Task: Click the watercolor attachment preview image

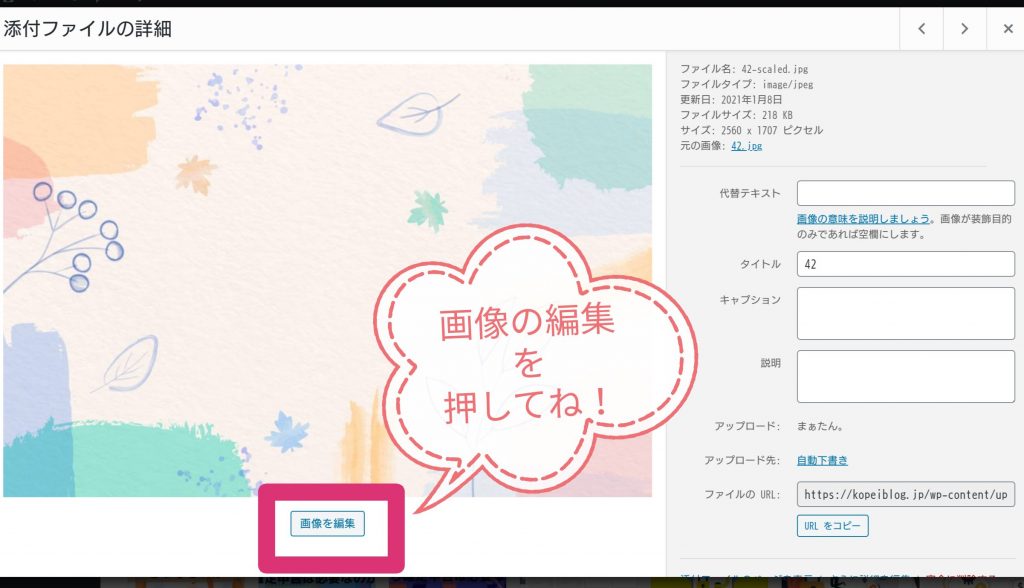Action: 327,280
